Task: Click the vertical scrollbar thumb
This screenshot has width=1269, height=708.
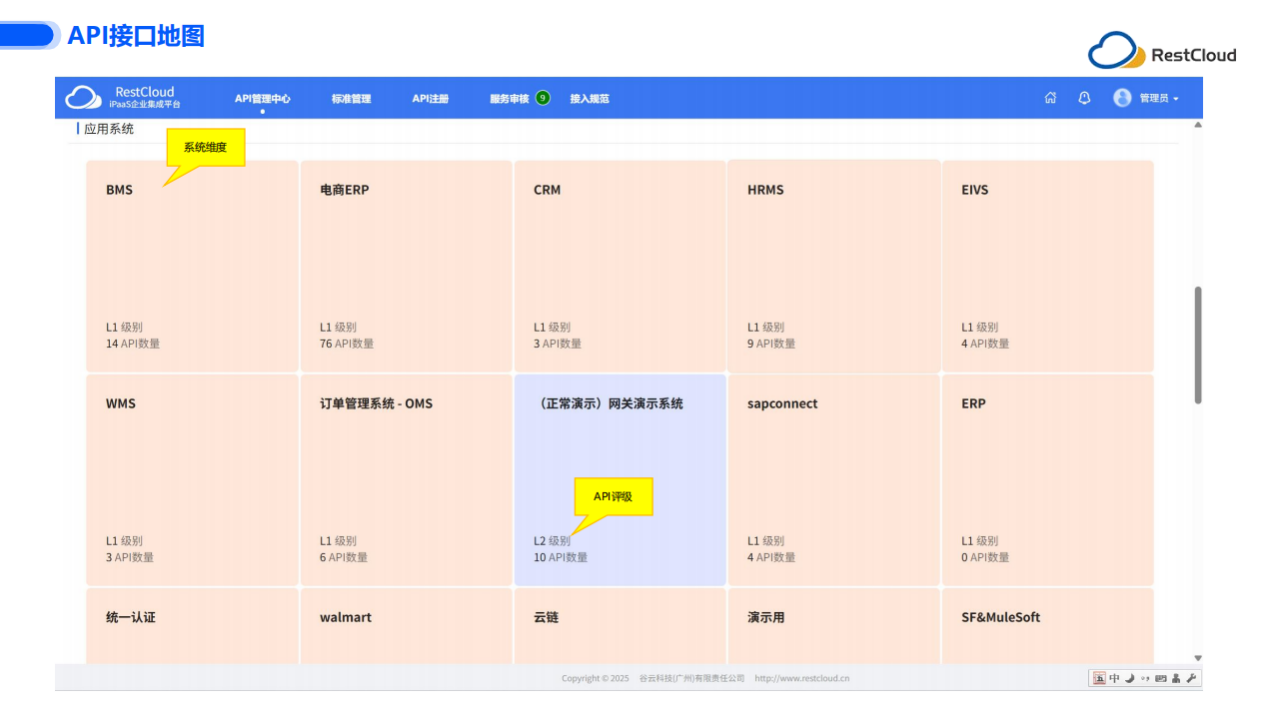Action: (x=1198, y=345)
